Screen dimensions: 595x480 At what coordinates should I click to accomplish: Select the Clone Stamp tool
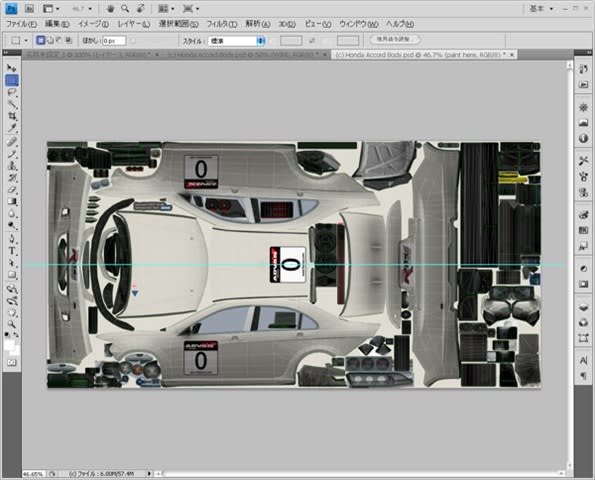point(12,166)
